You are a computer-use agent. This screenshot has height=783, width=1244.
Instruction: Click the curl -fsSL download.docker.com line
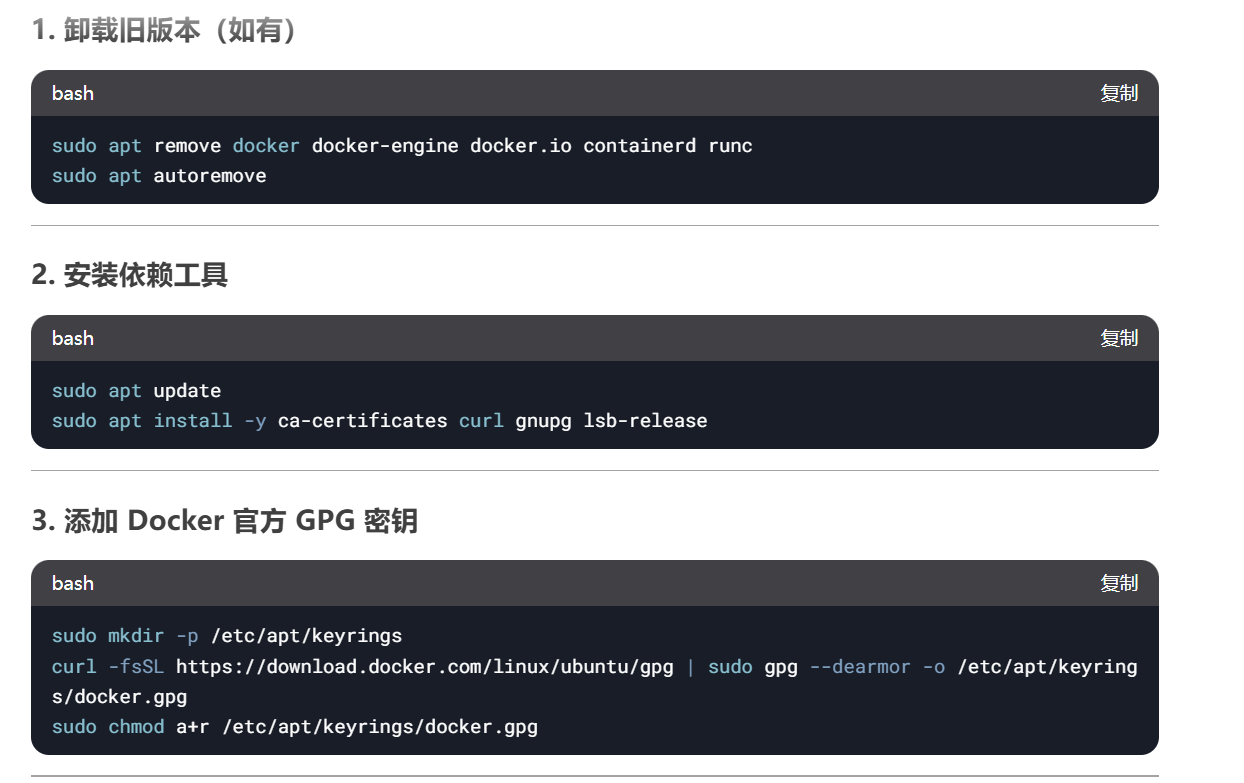coord(595,666)
